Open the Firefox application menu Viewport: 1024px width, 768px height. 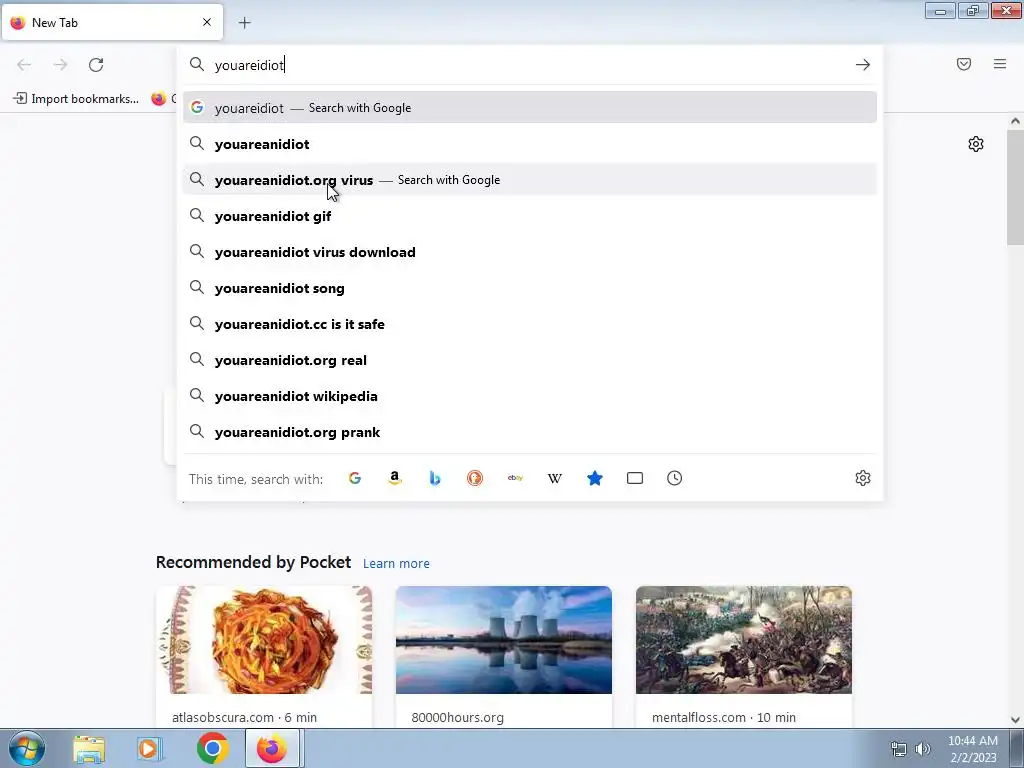1000,64
